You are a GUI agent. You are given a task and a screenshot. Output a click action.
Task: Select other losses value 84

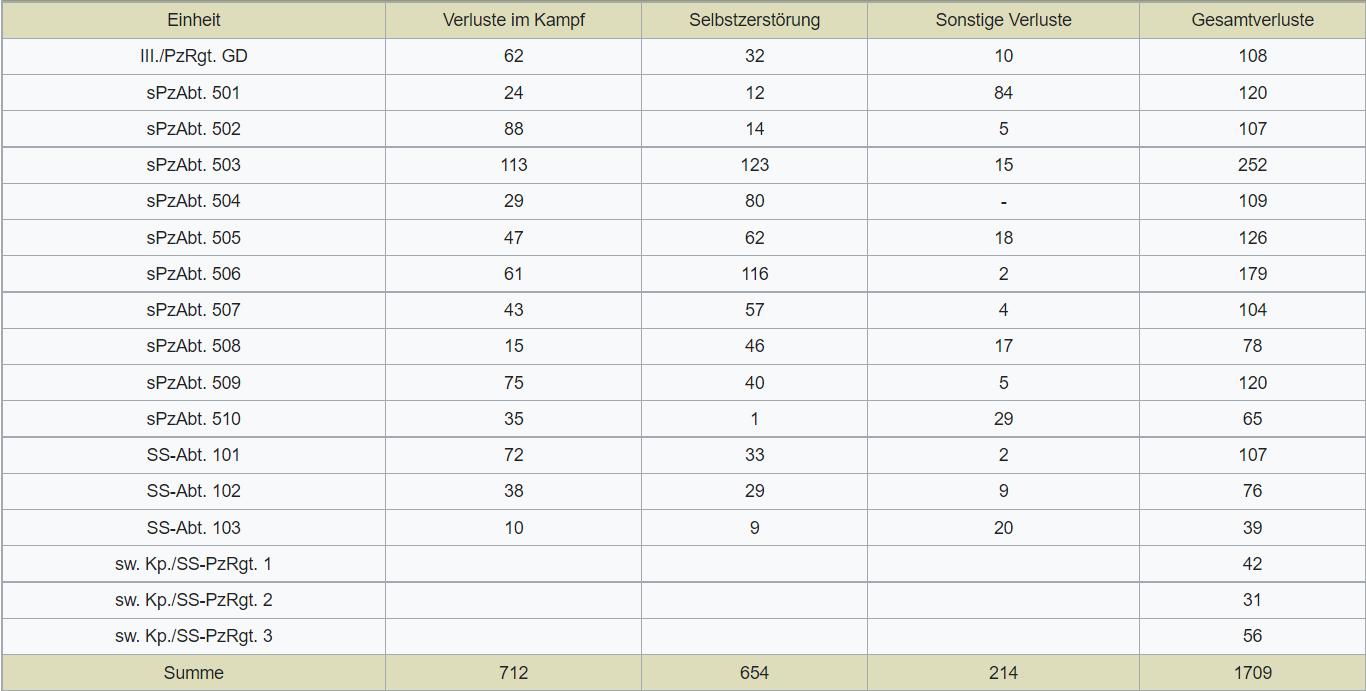(x=1003, y=93)
